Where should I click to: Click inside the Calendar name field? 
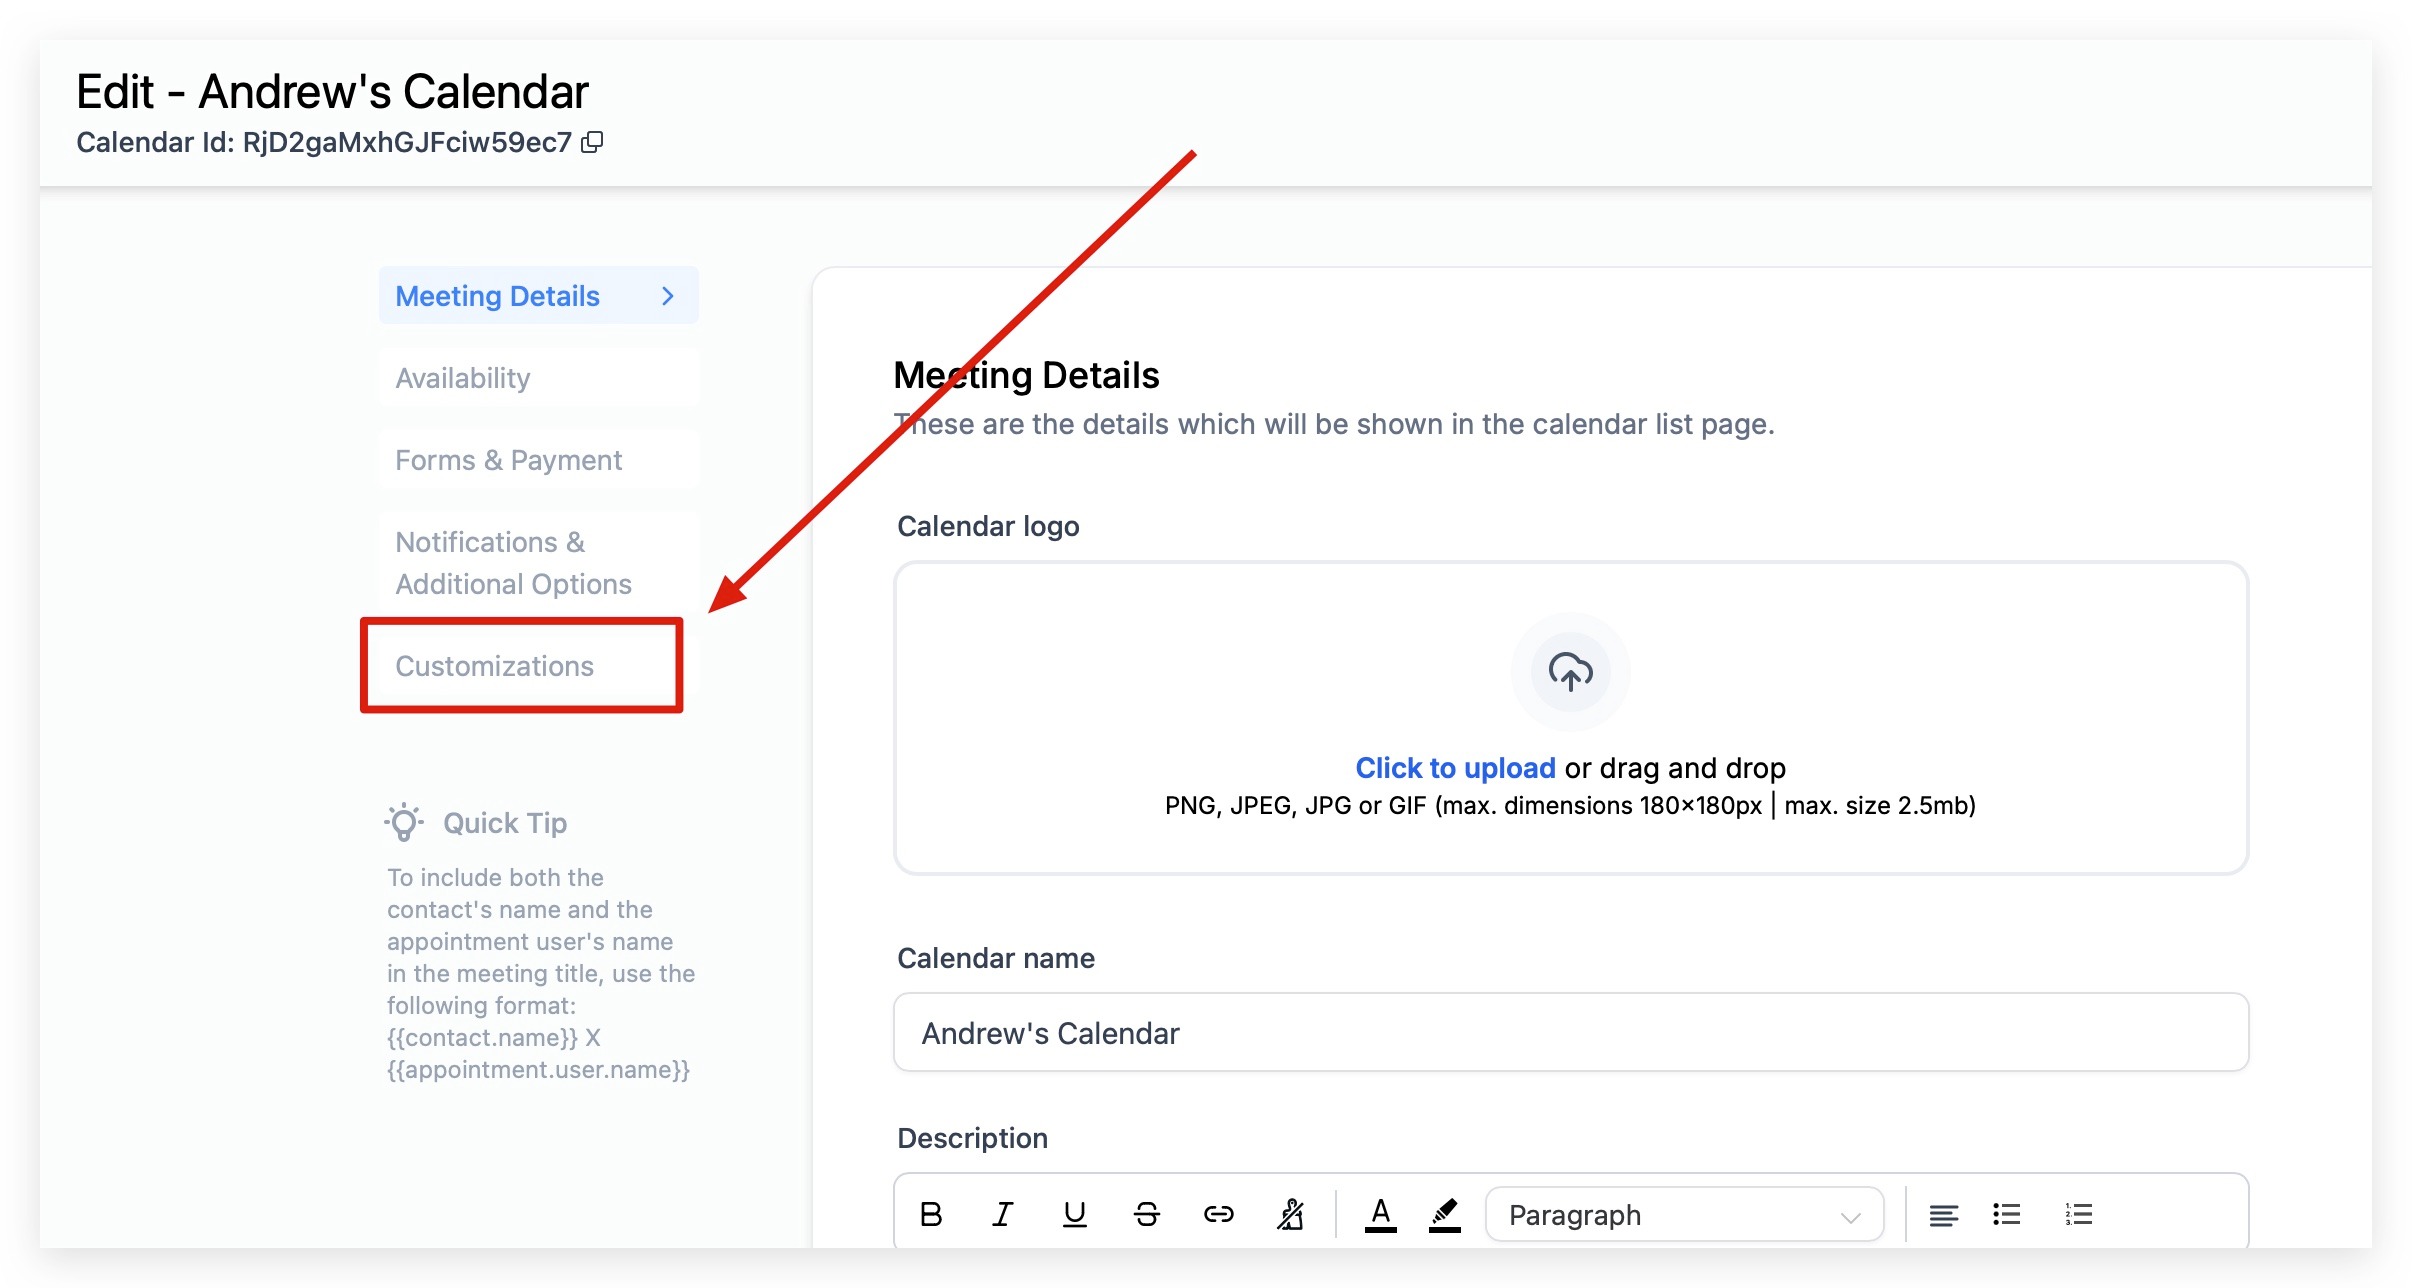tap(1570, 1033)
